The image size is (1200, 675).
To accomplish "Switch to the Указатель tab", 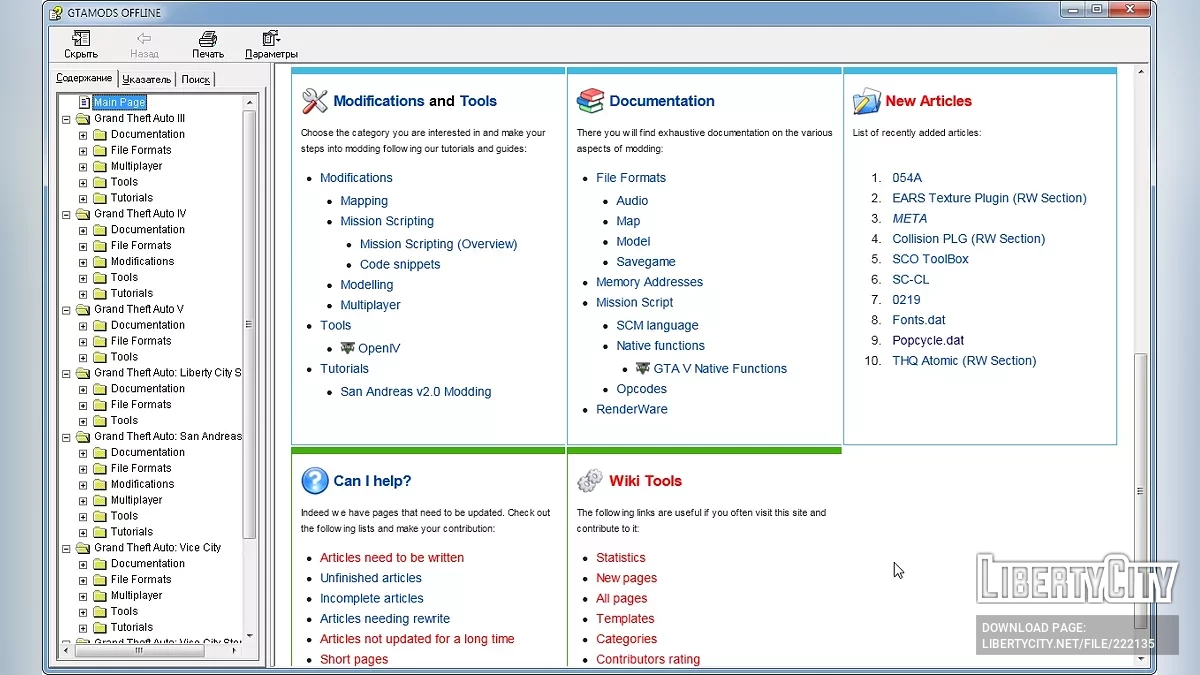I will point(147,79).
